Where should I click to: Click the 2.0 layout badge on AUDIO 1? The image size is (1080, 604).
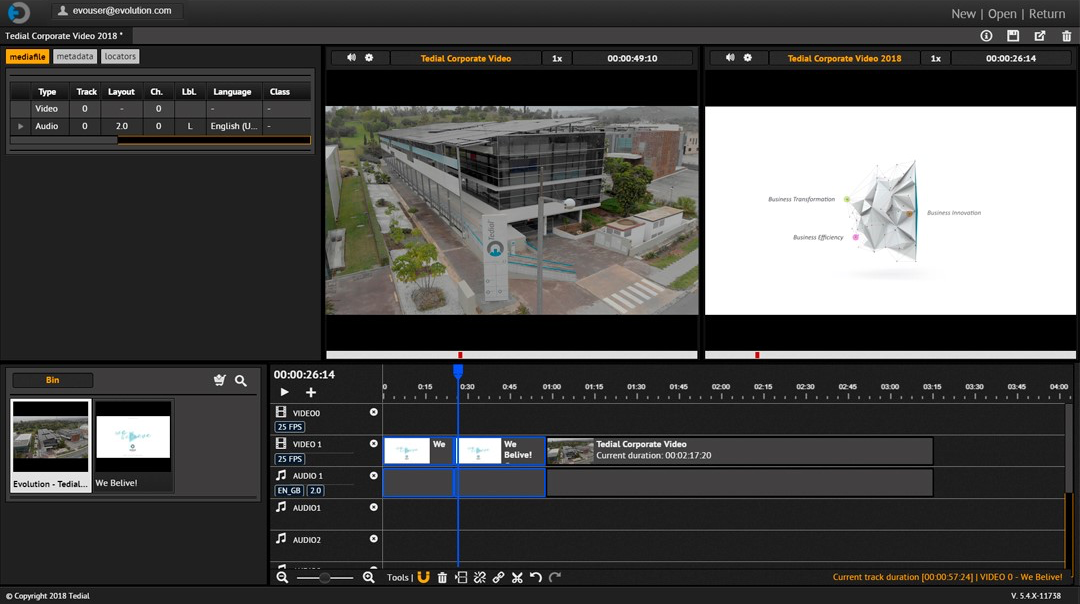pos(315,490)
